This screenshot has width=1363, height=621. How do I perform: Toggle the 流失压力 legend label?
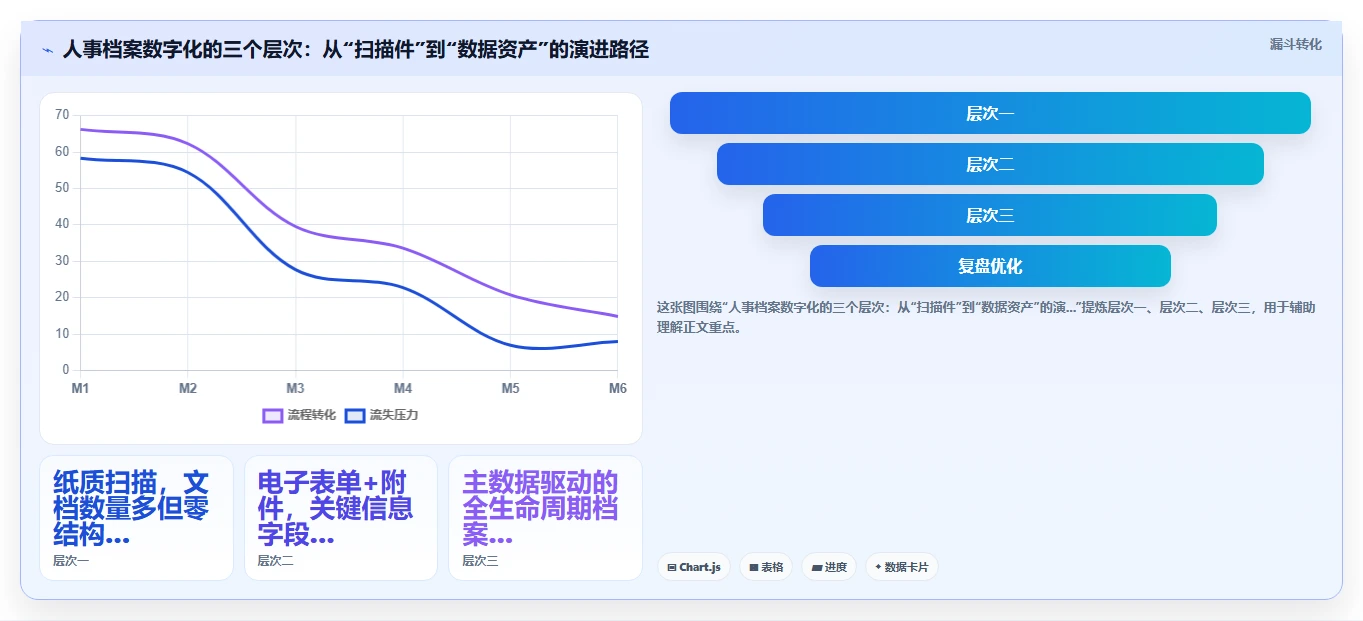tap(394, 415)
